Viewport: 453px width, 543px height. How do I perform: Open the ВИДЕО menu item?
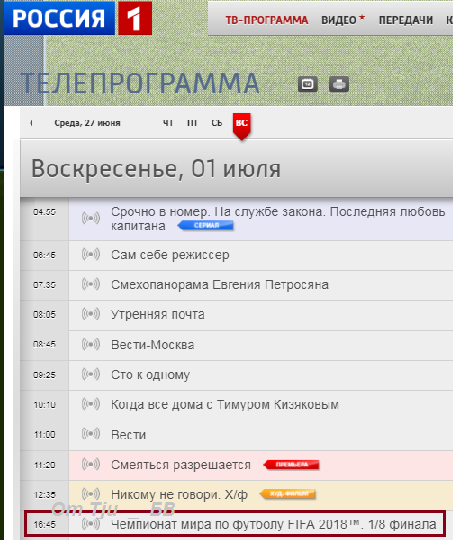coord(343,20)
